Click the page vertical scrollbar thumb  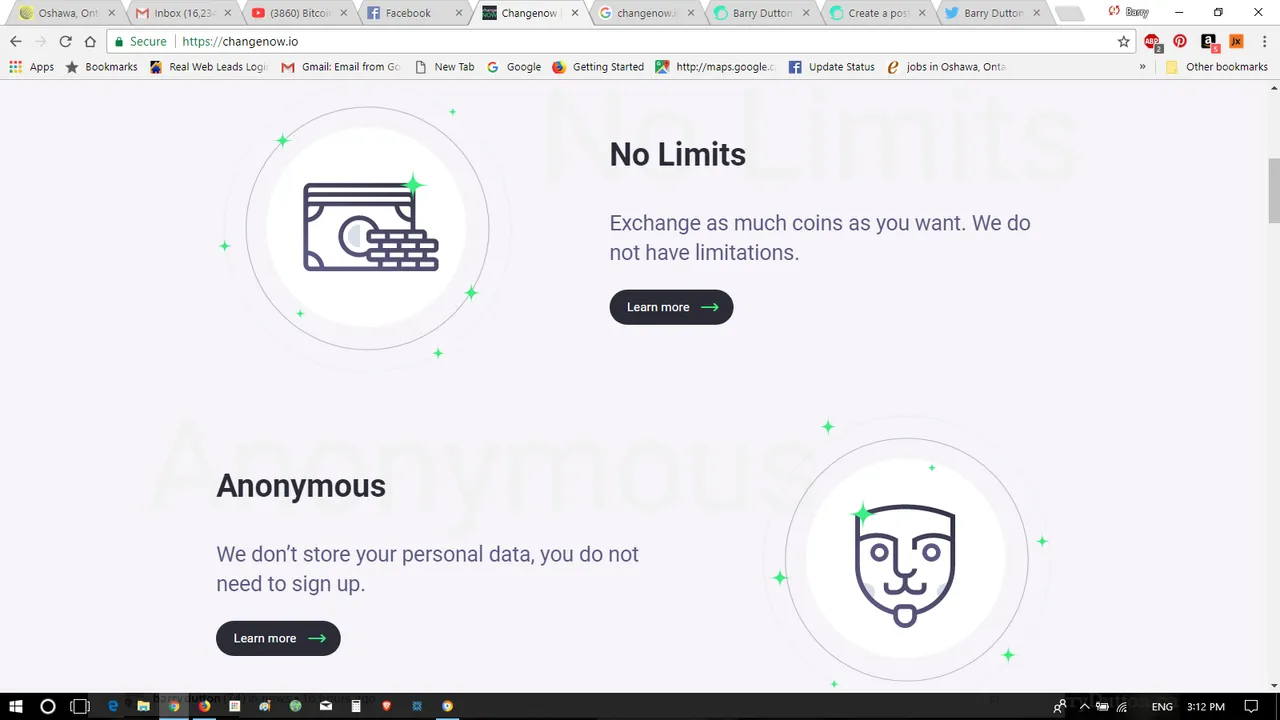(1273, 190)
